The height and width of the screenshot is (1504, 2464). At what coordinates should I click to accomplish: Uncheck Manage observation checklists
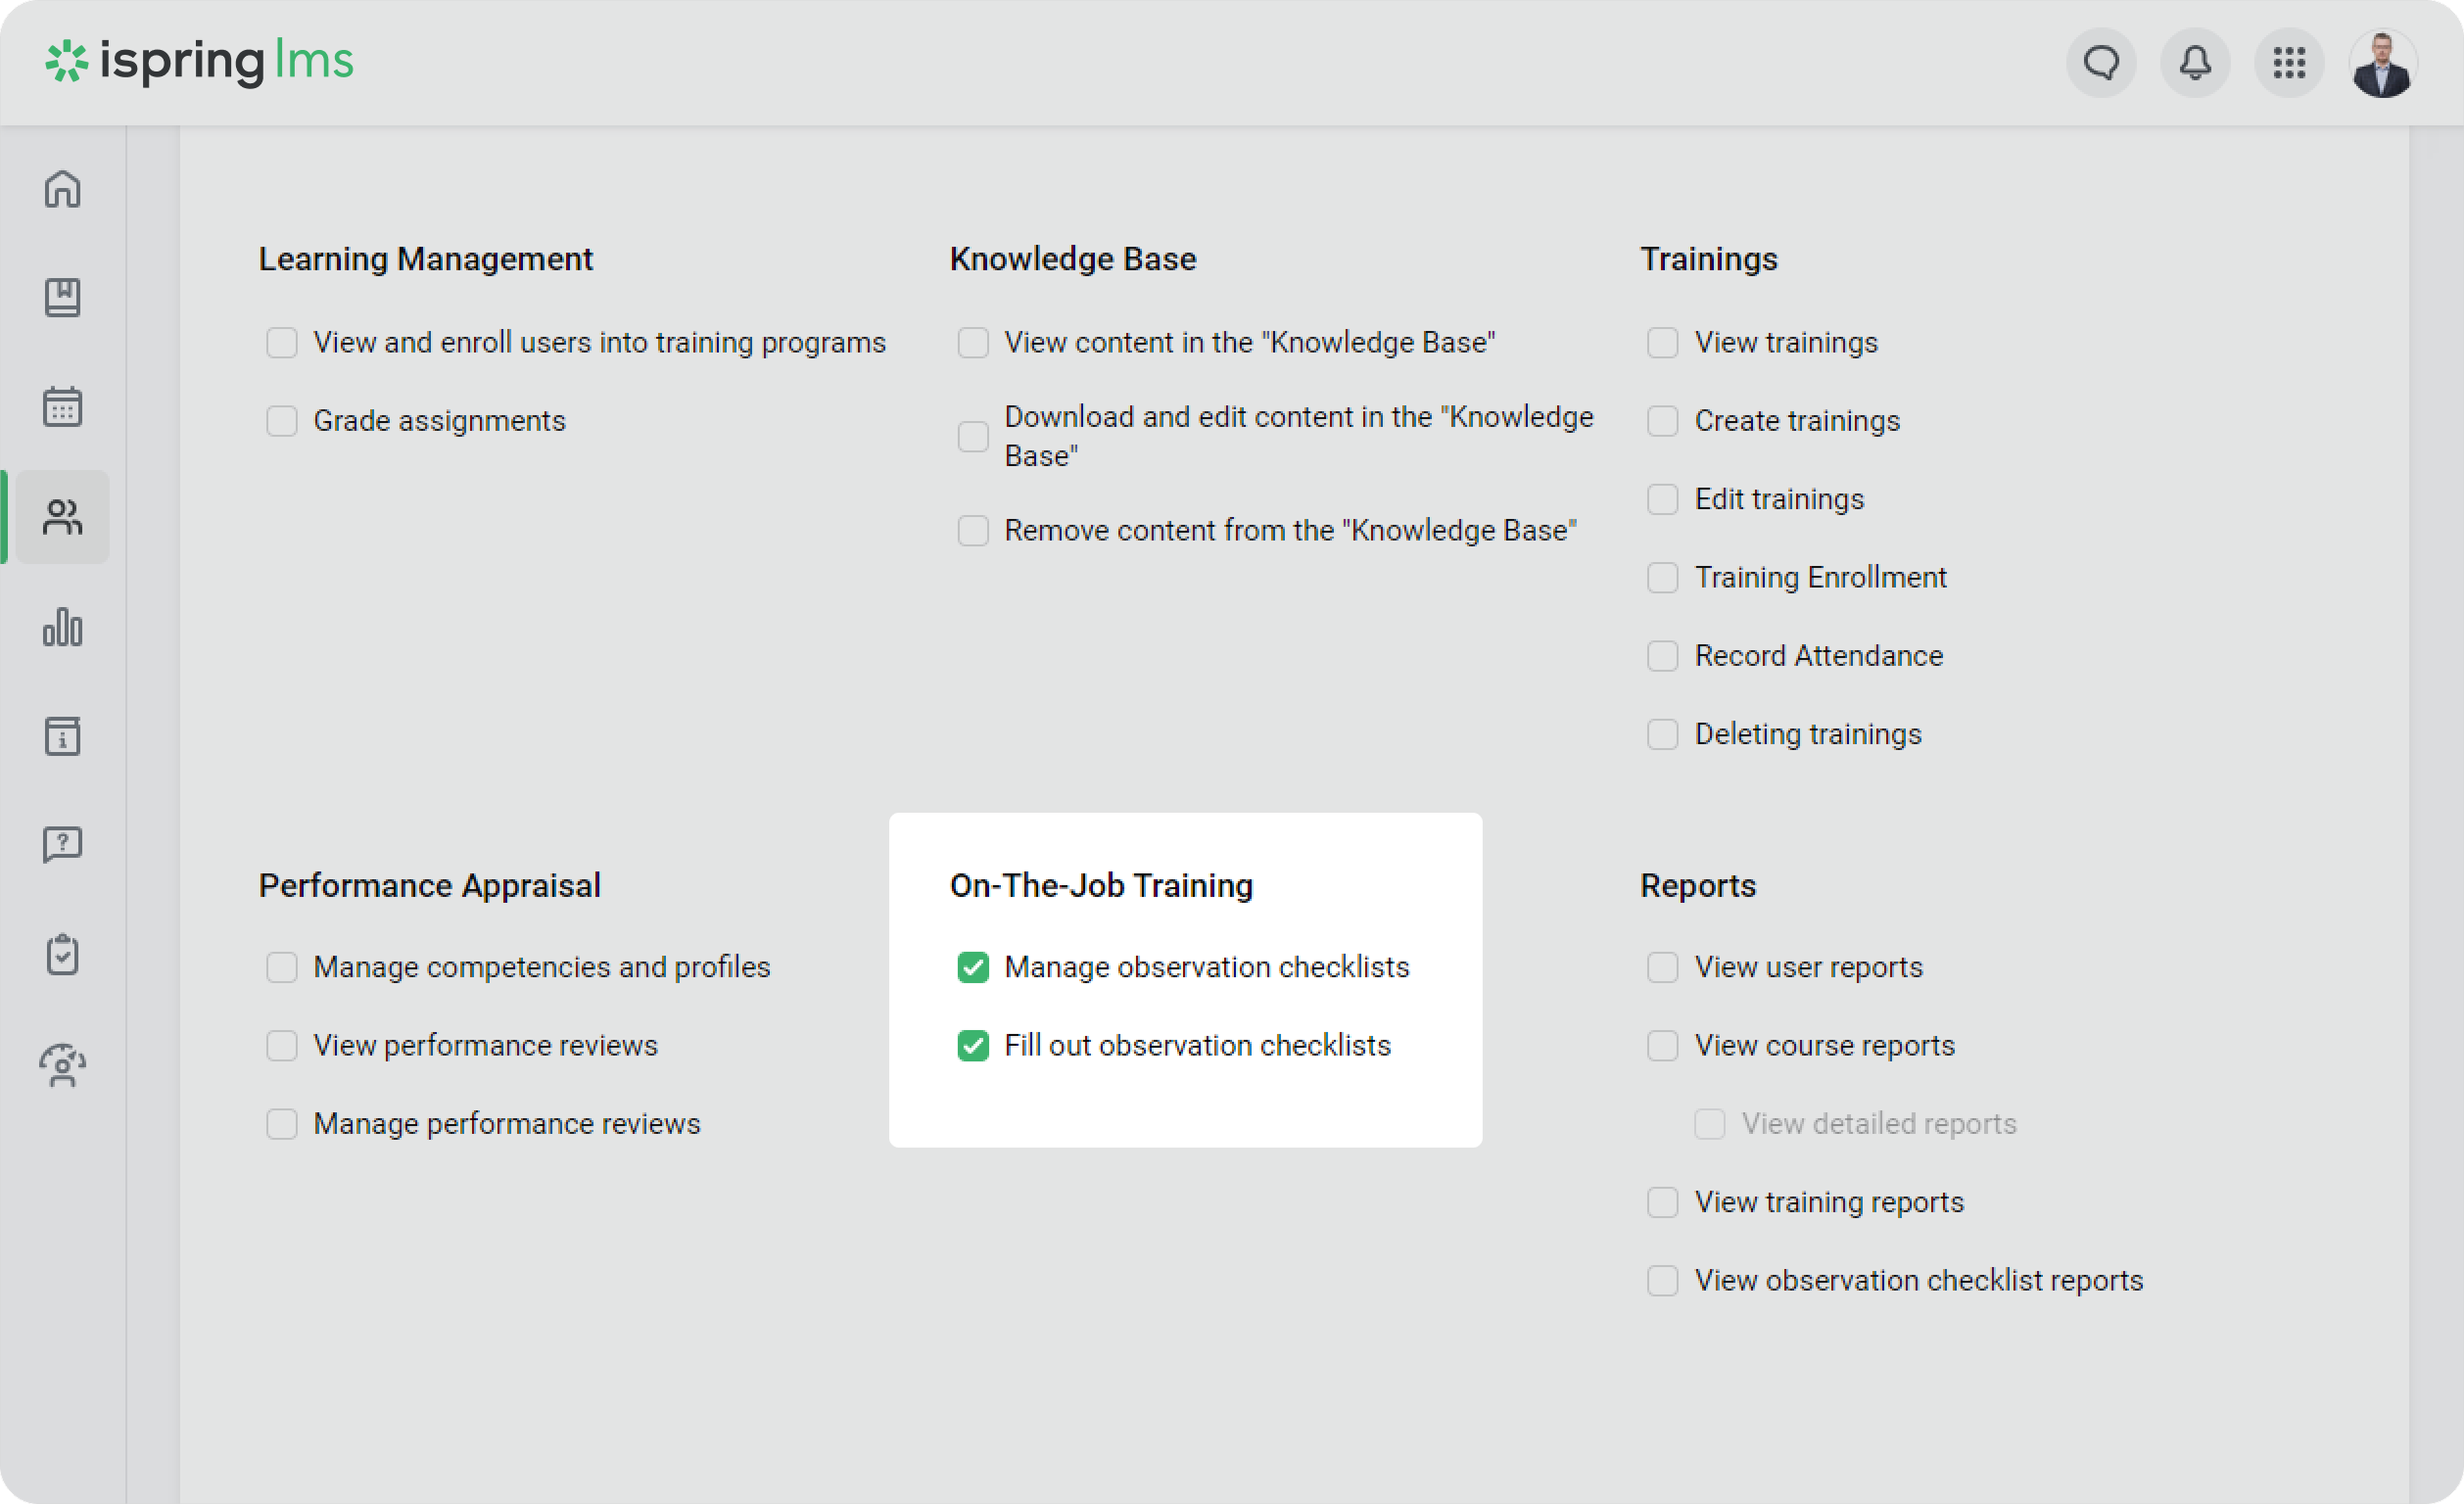click(x=972, y=967)
